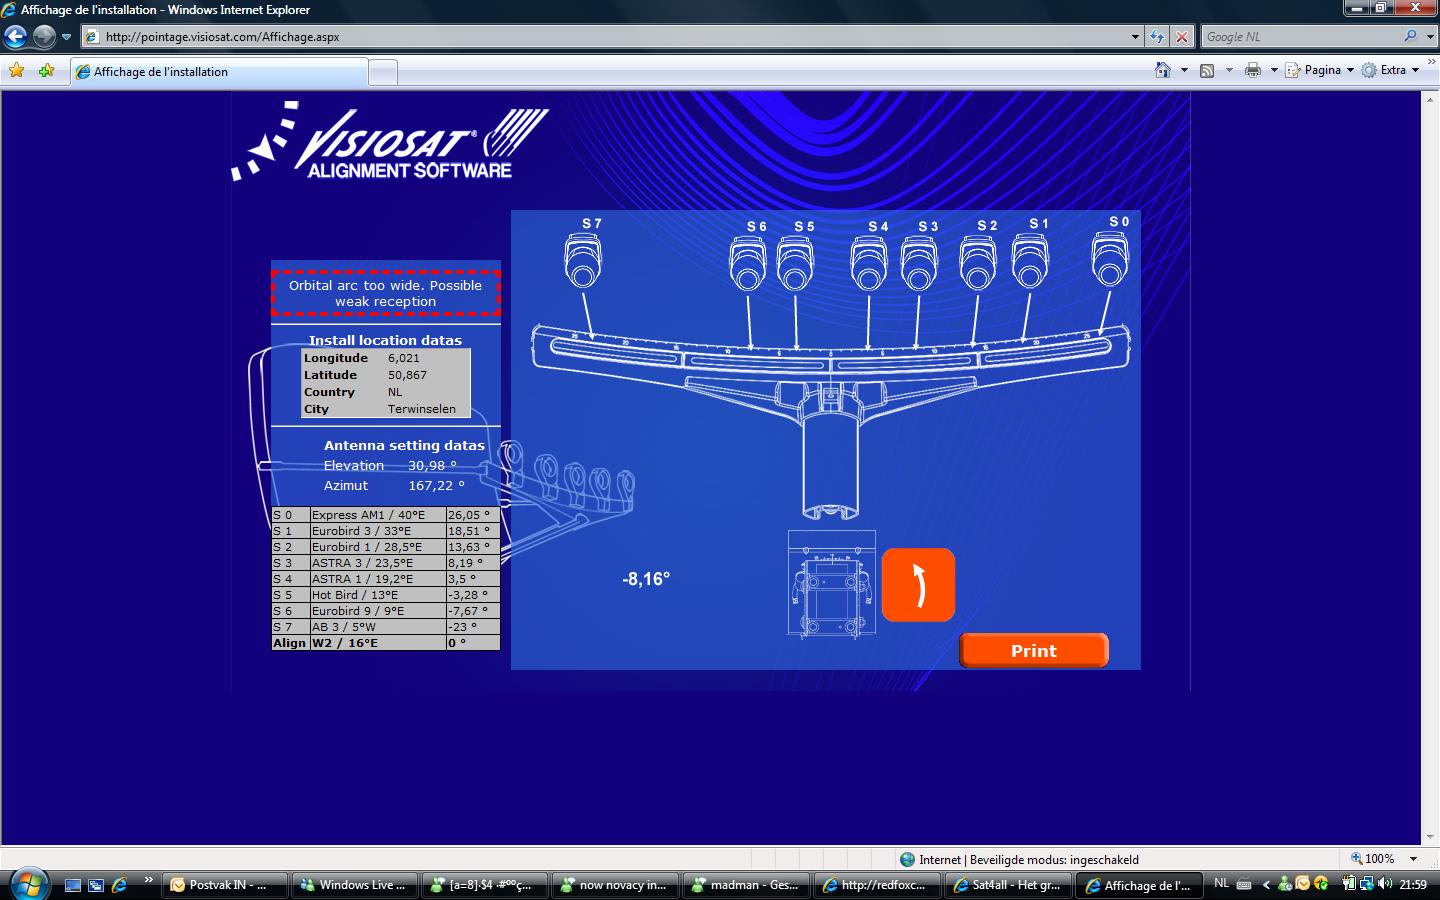The image size is (1440, 900).
Task: Launch Internet Explorer from quick launch
Action: coord(119,885)
